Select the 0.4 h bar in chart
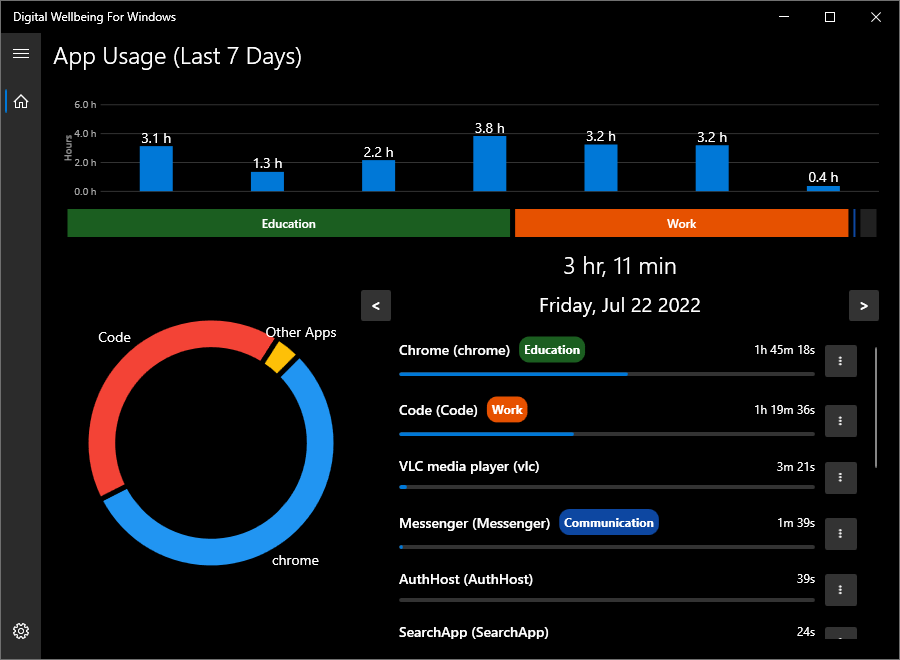 tap(823, 188)
